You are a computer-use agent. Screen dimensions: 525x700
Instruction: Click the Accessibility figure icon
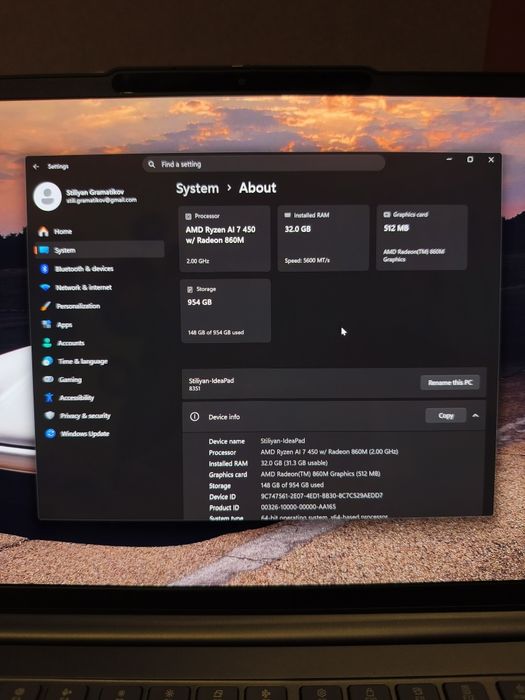coord(49,397)
